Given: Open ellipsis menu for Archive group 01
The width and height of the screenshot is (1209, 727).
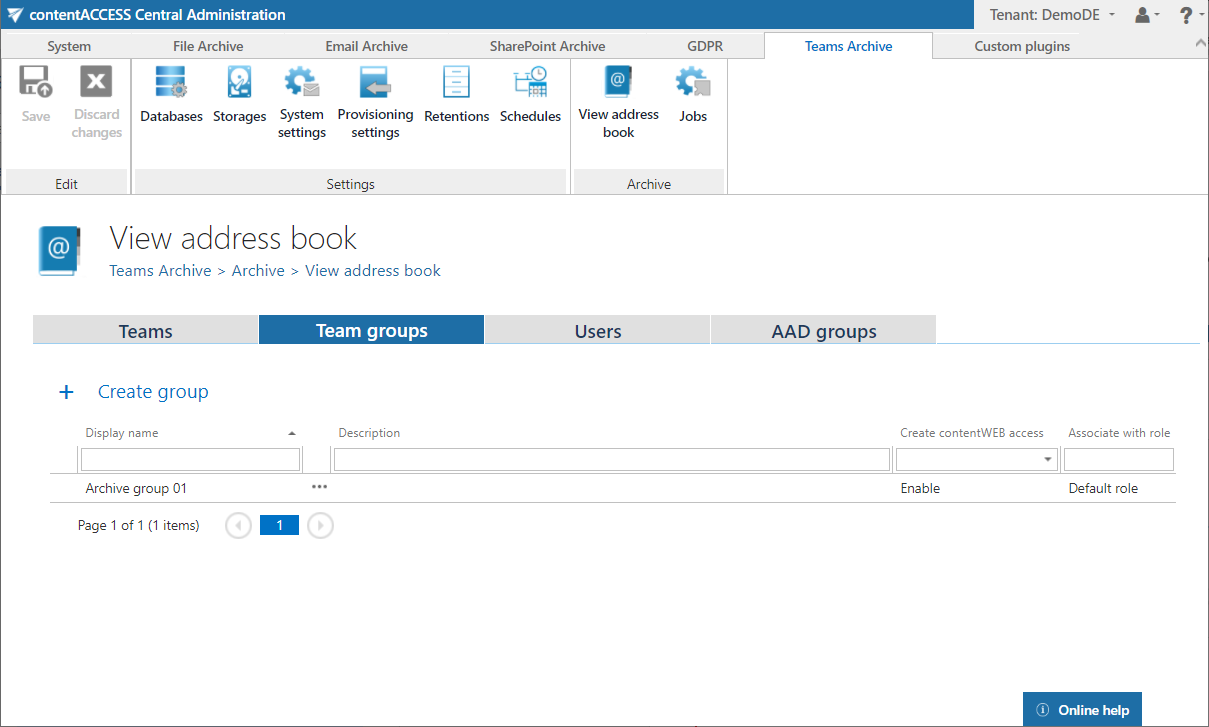Looking at the screenshot, I should (319, 487).
